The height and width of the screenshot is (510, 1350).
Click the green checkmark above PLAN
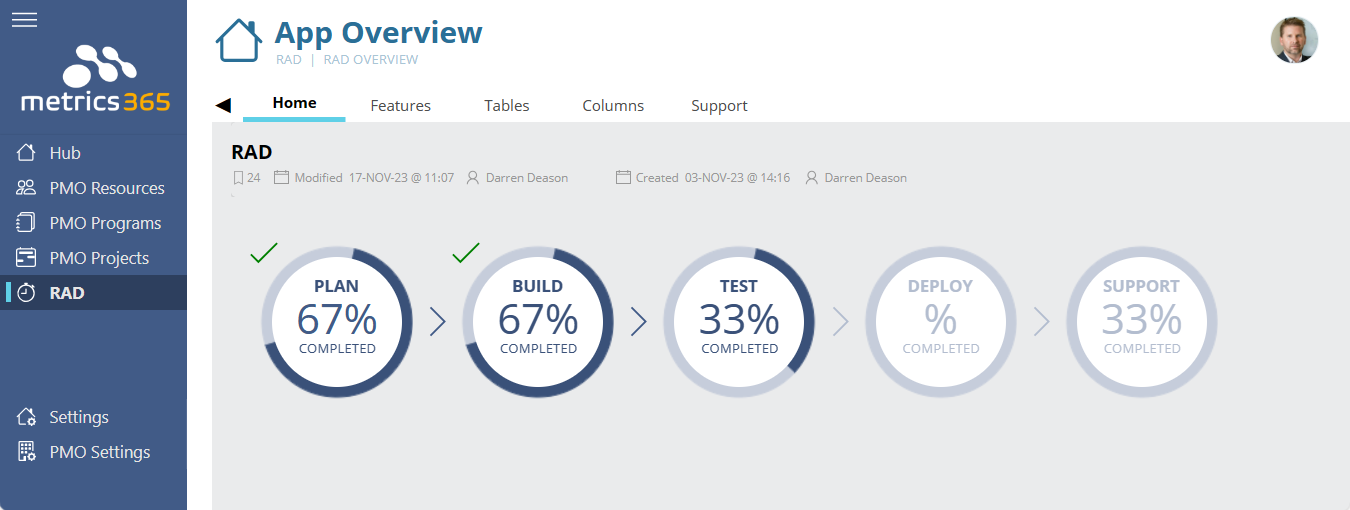(264, 253)
